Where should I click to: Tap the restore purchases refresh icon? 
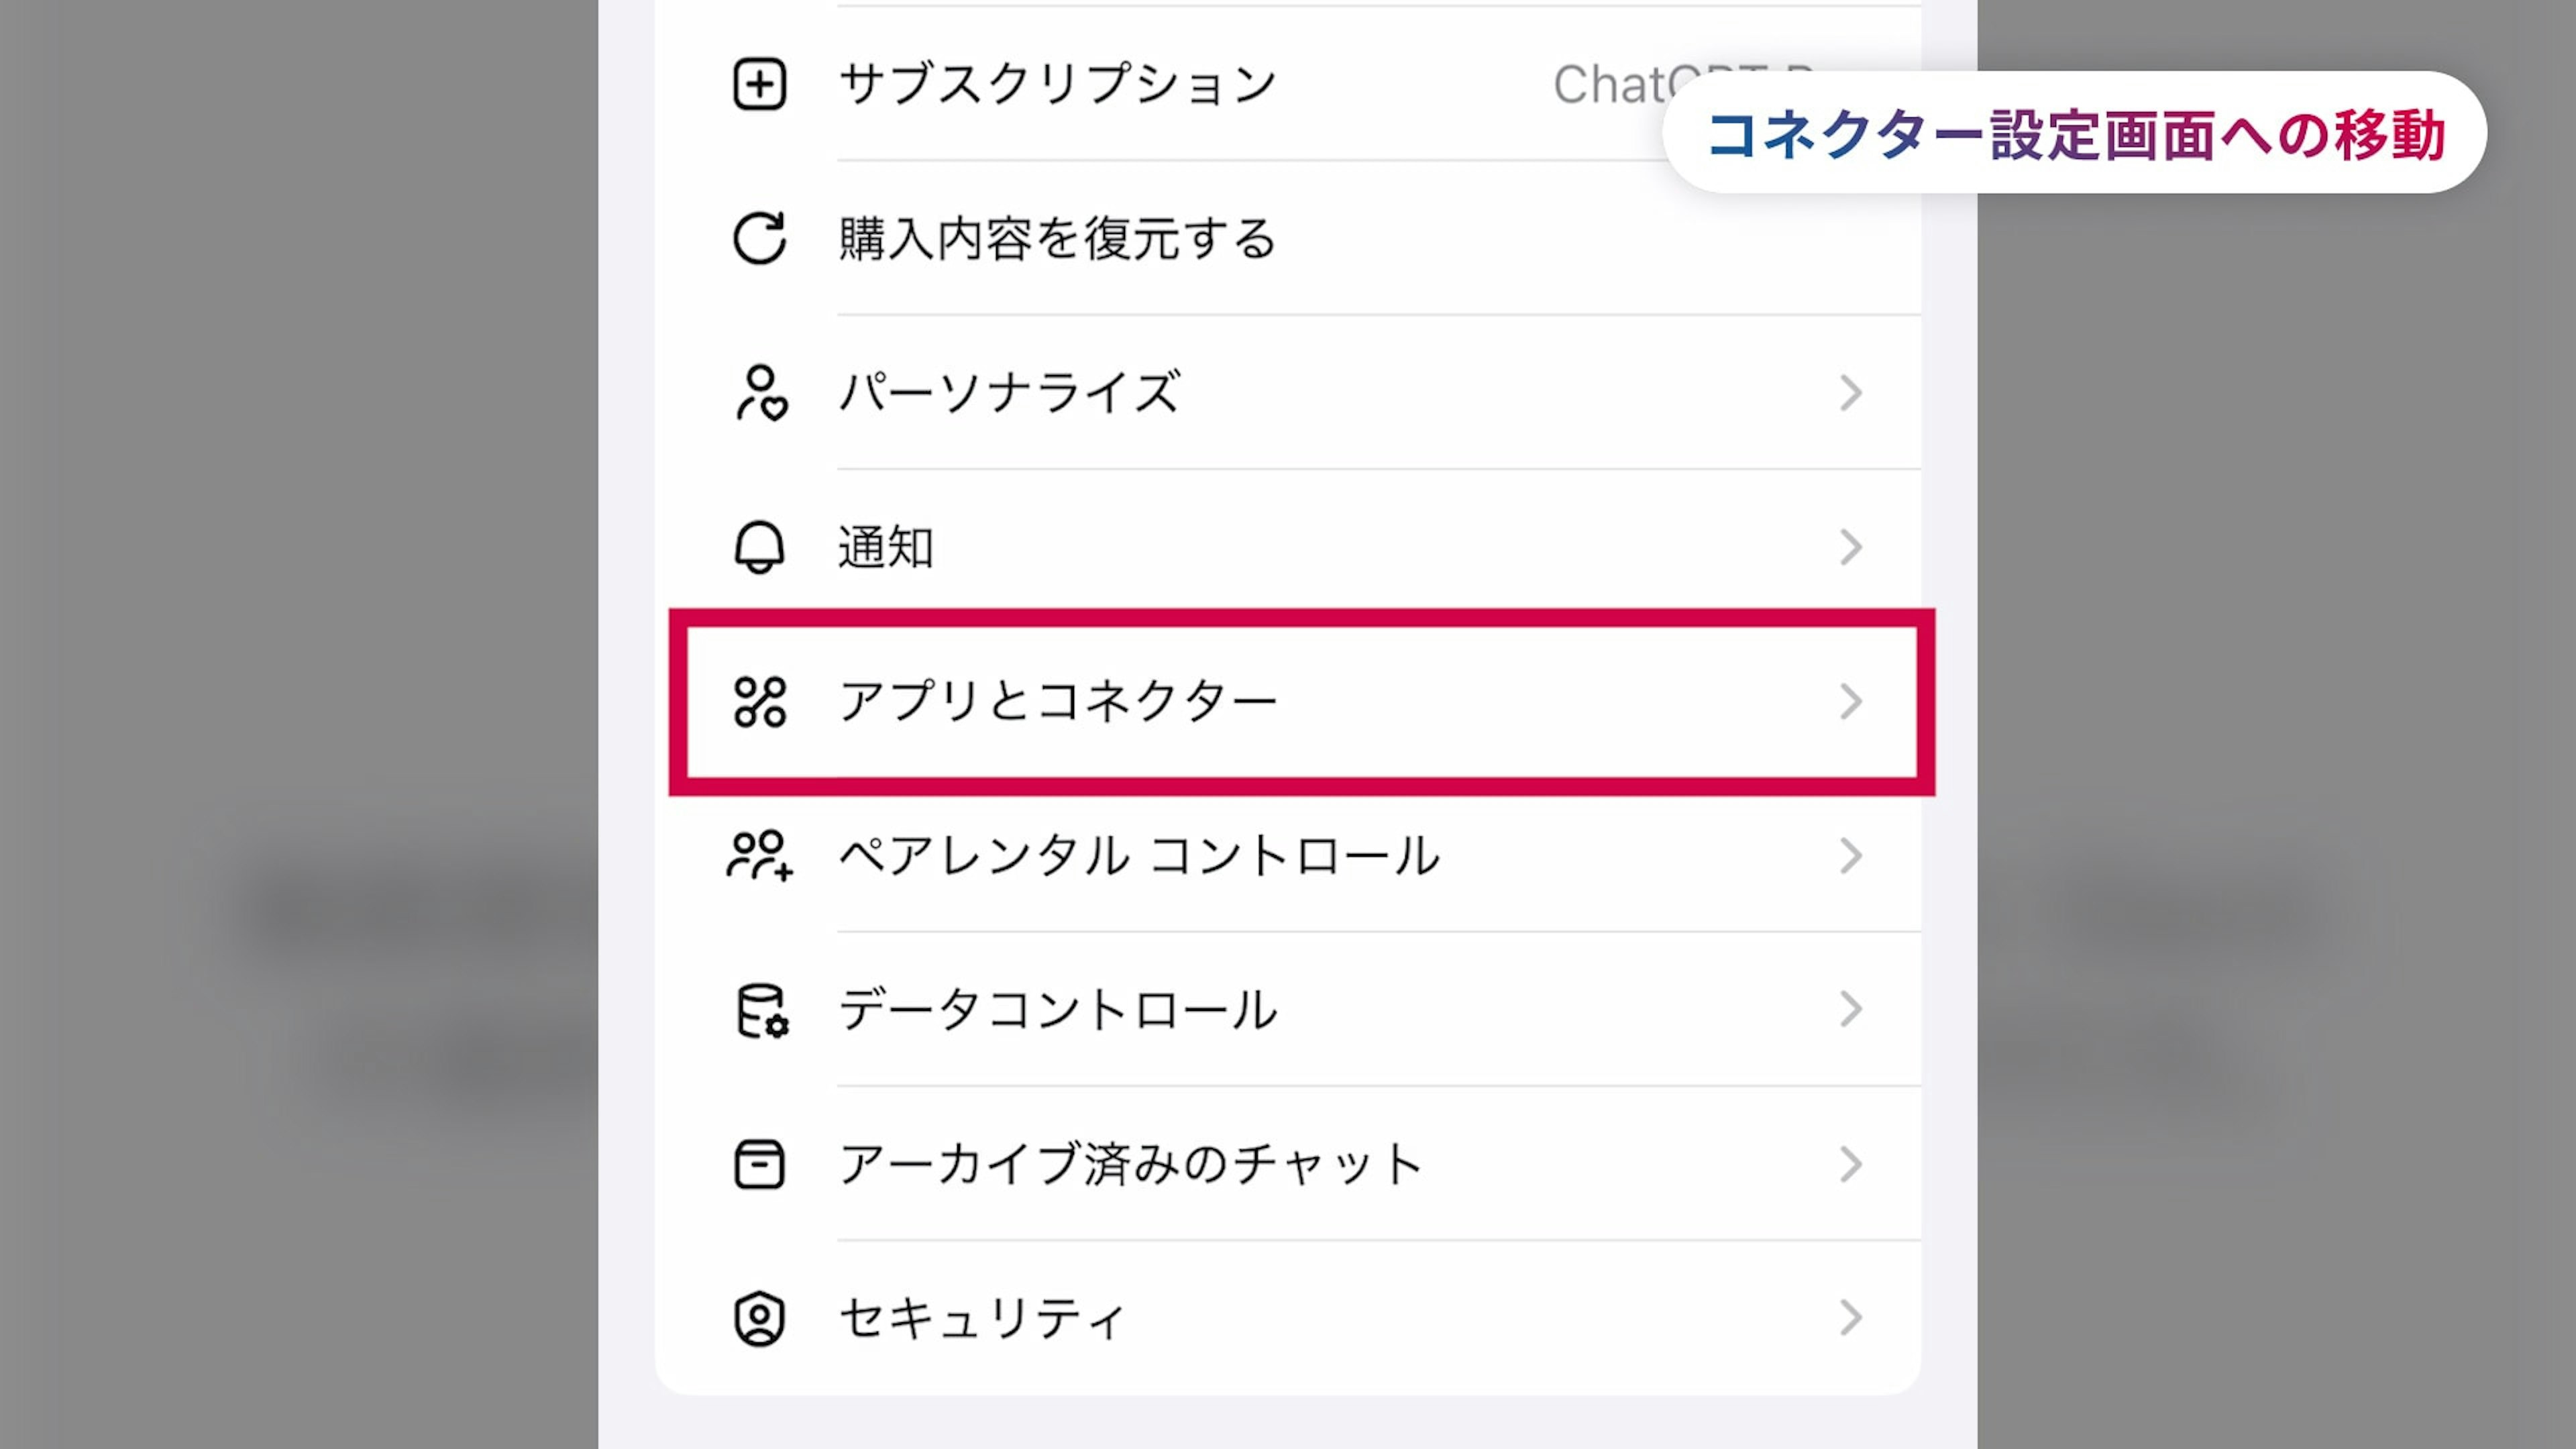759,238
